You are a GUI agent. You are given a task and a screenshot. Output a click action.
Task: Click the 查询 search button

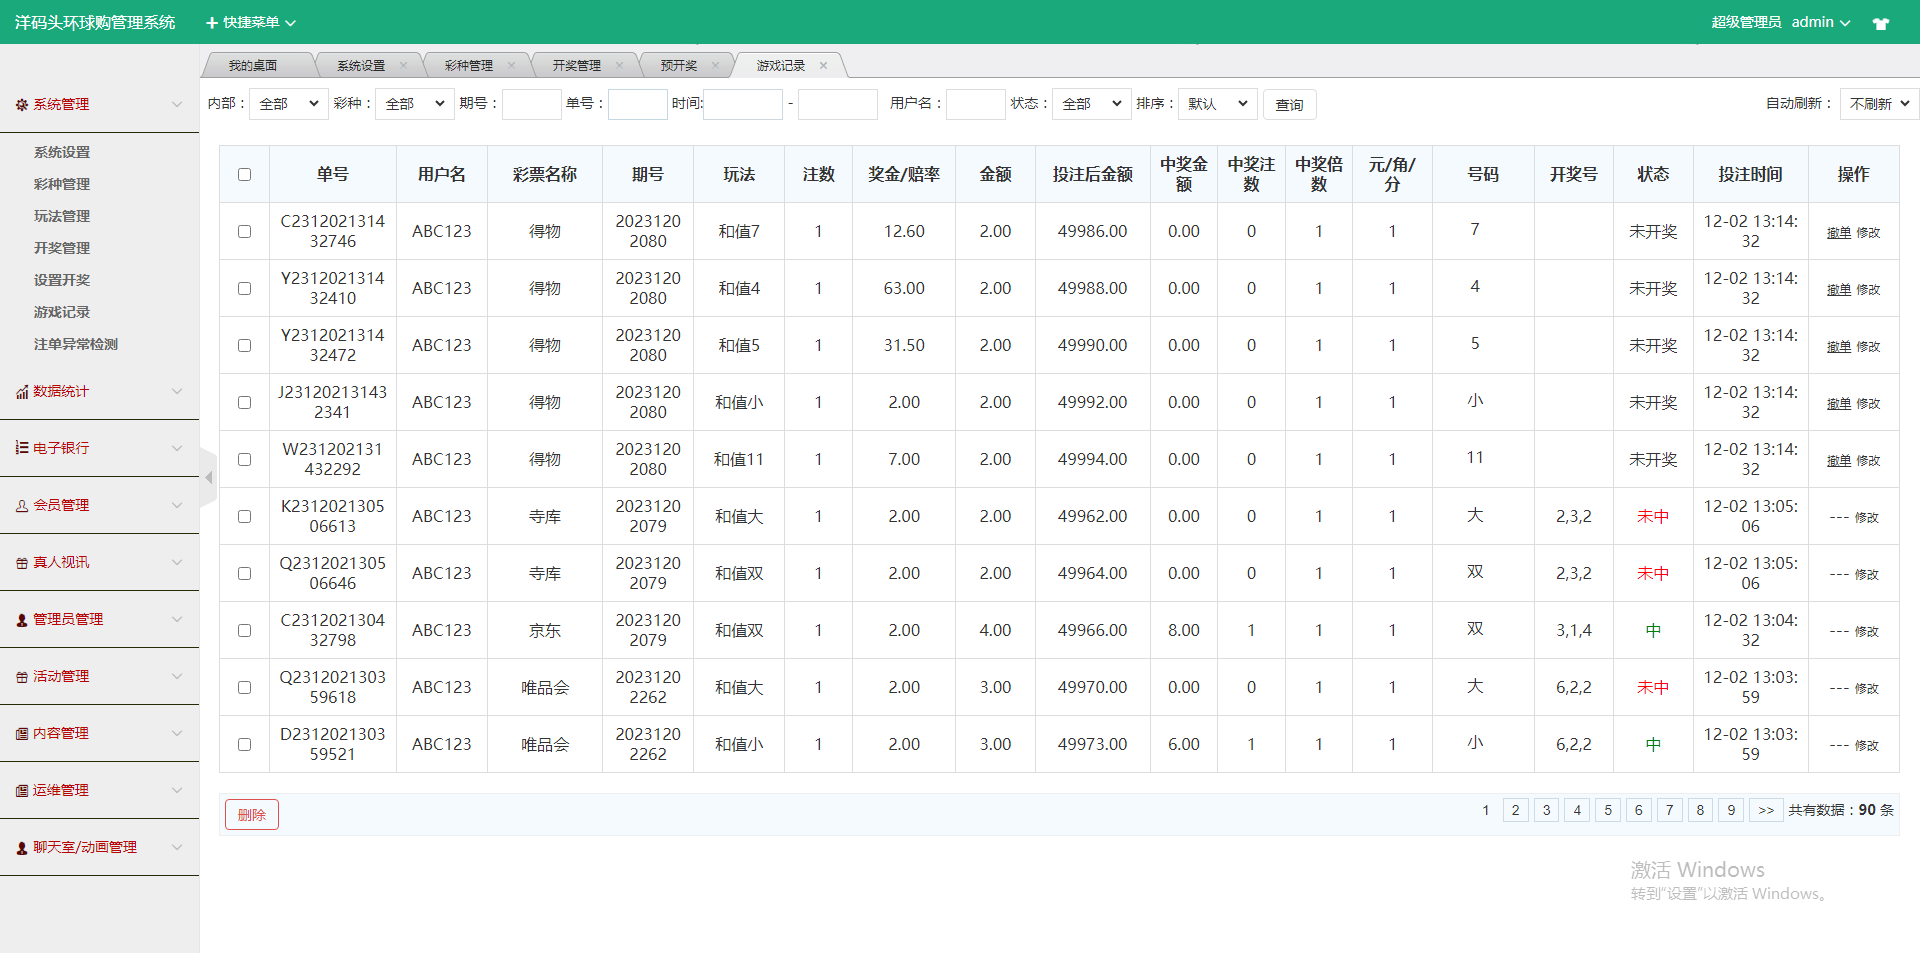click(1288, 104)
